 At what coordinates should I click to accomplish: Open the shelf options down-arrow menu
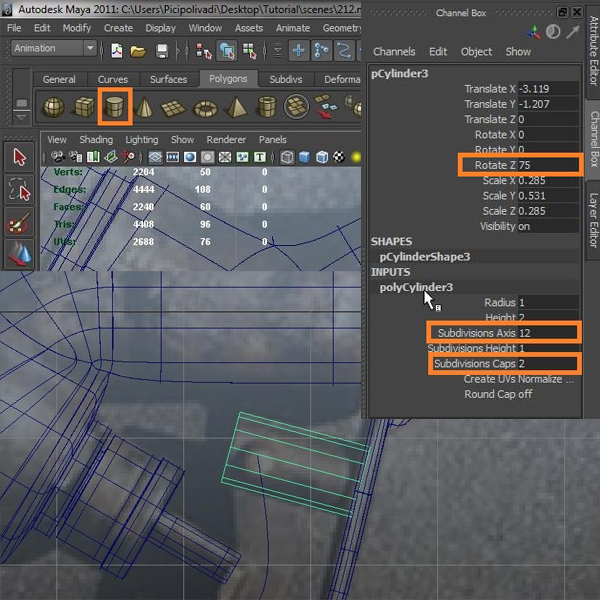21,117
